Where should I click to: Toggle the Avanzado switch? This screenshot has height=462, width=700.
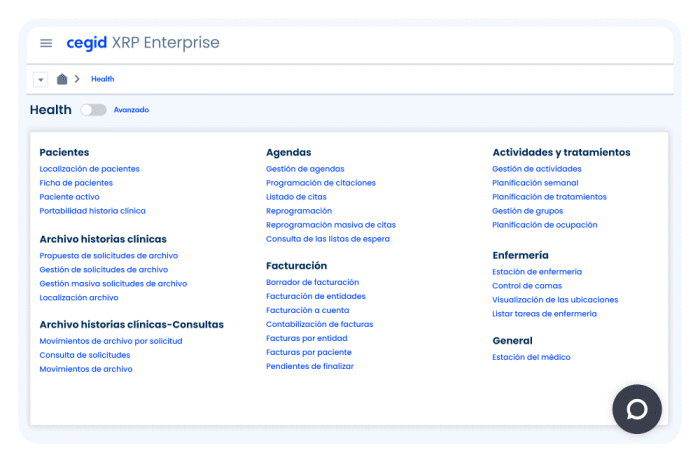[x=93, y=110]
